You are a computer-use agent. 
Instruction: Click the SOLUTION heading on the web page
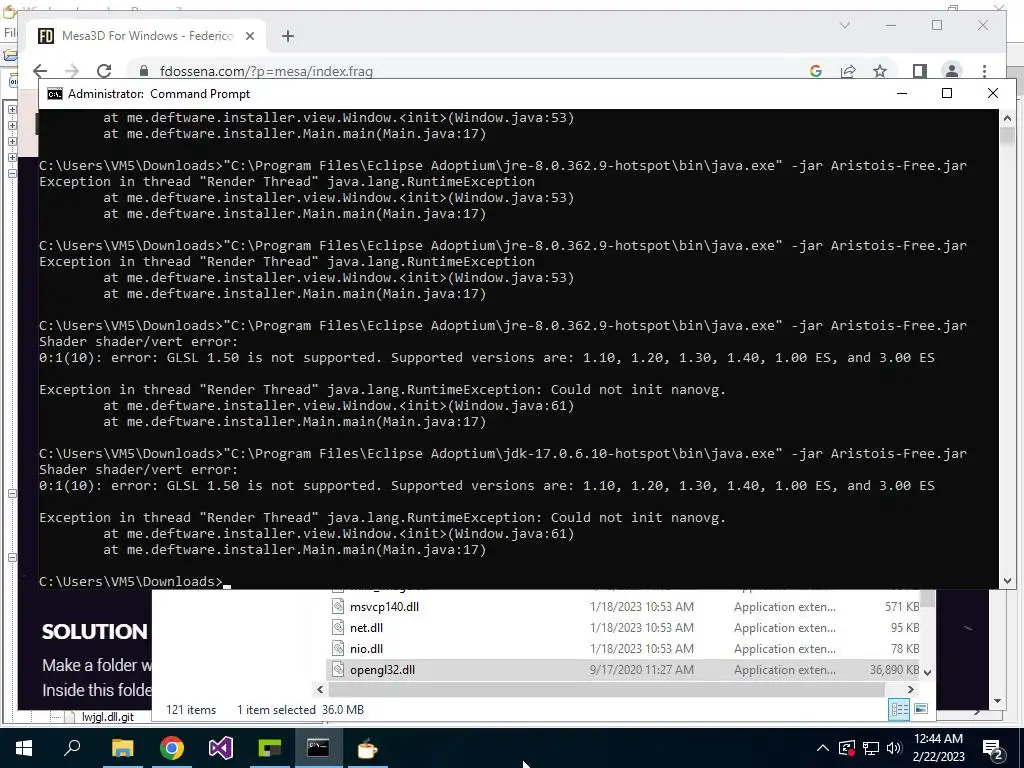[x=95, y=632]
